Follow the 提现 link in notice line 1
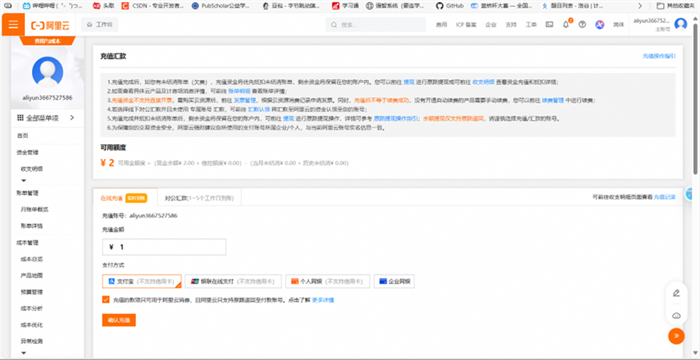This screenshot has width=700, height=360. click(409, 82)
